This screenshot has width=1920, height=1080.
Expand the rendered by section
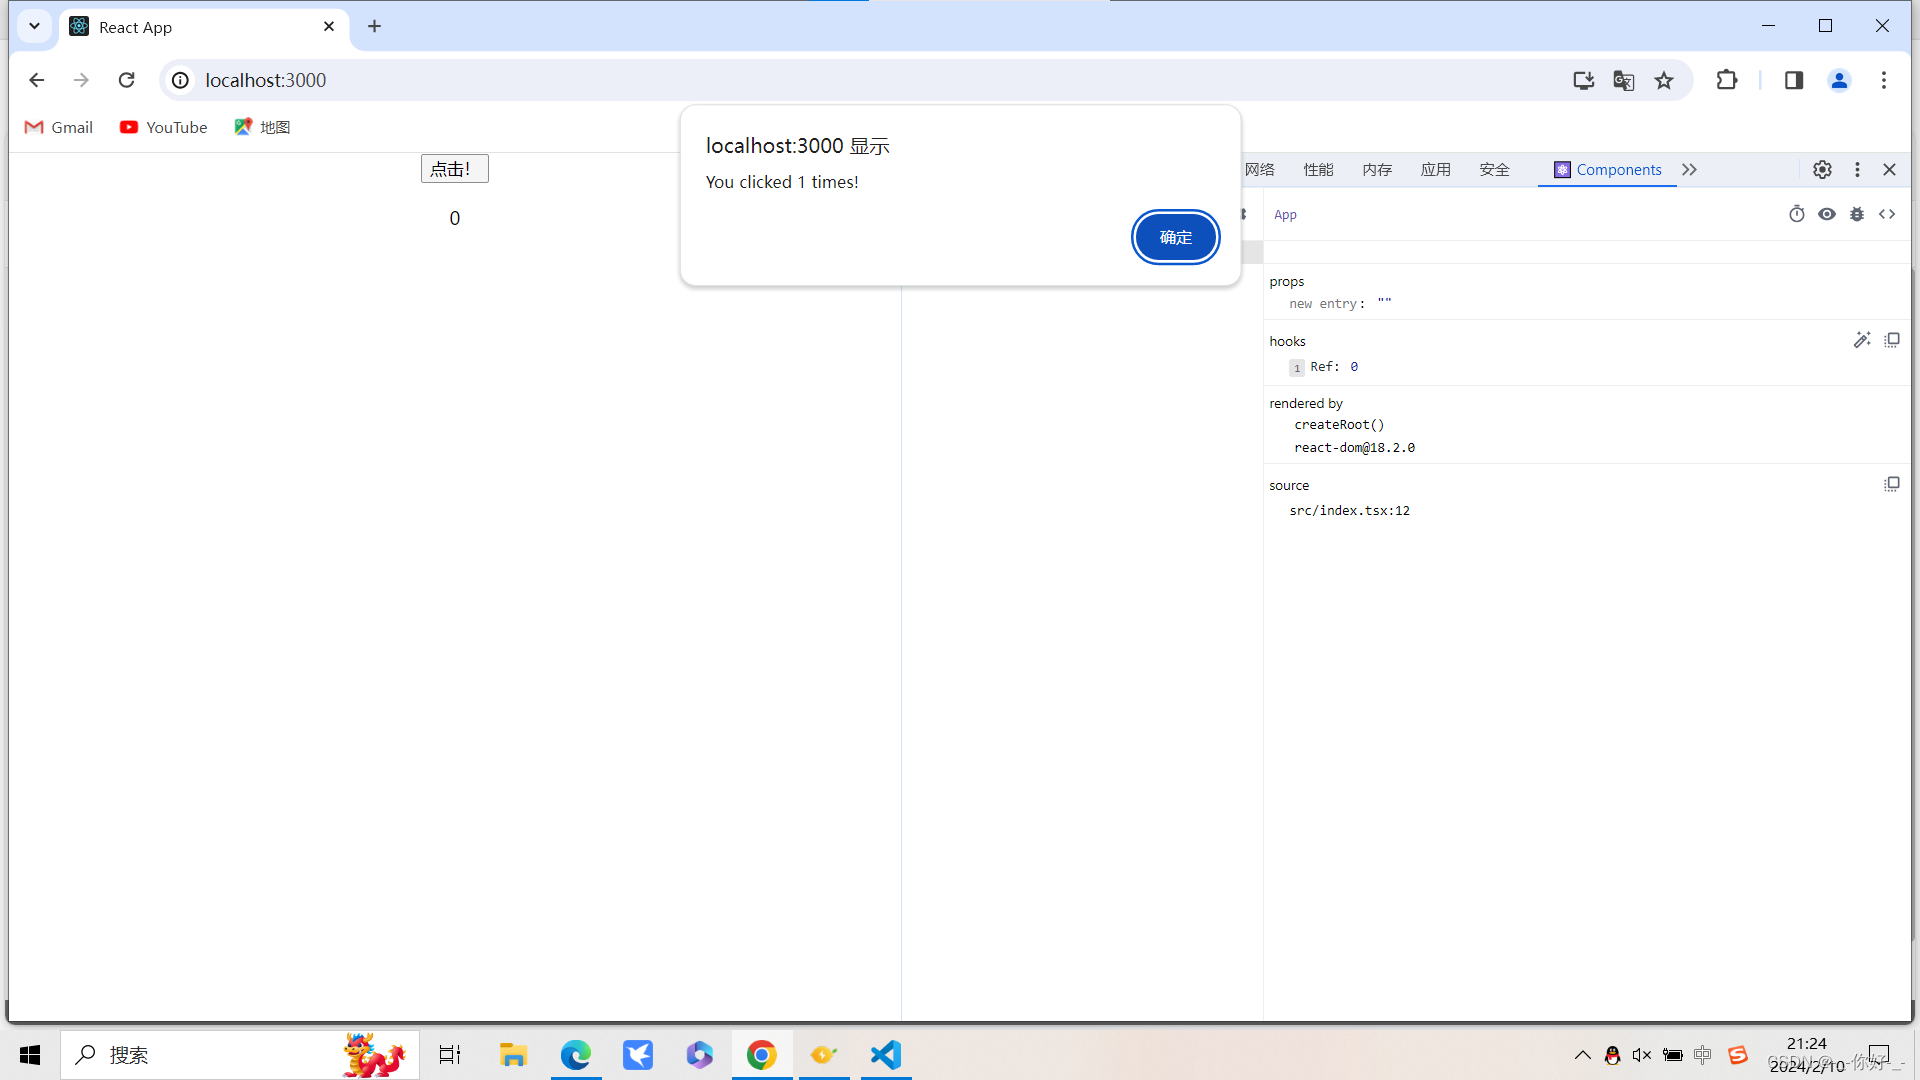1305,402
